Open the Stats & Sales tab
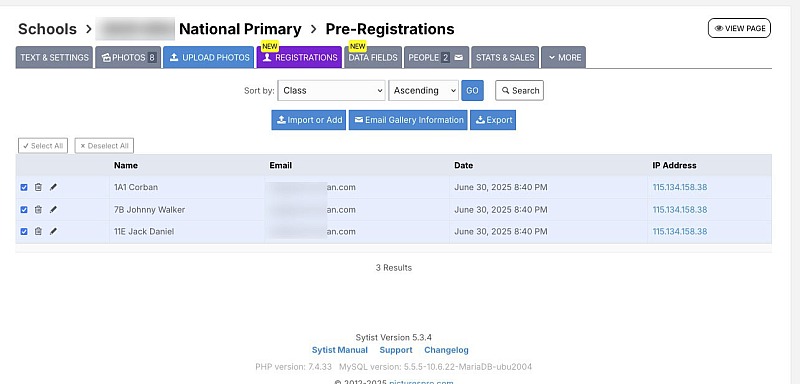This screenshot has height=384, width=800. point(505,58)
